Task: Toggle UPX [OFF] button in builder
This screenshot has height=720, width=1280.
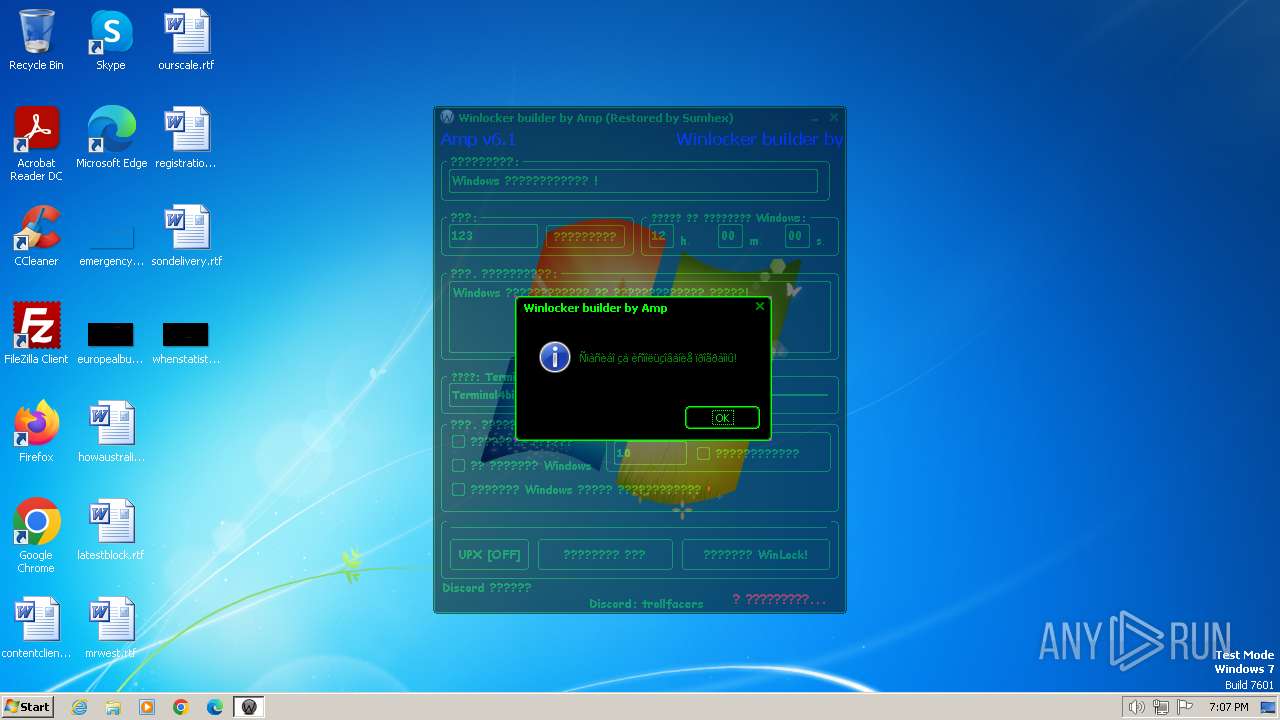Action: coord(489,554)
